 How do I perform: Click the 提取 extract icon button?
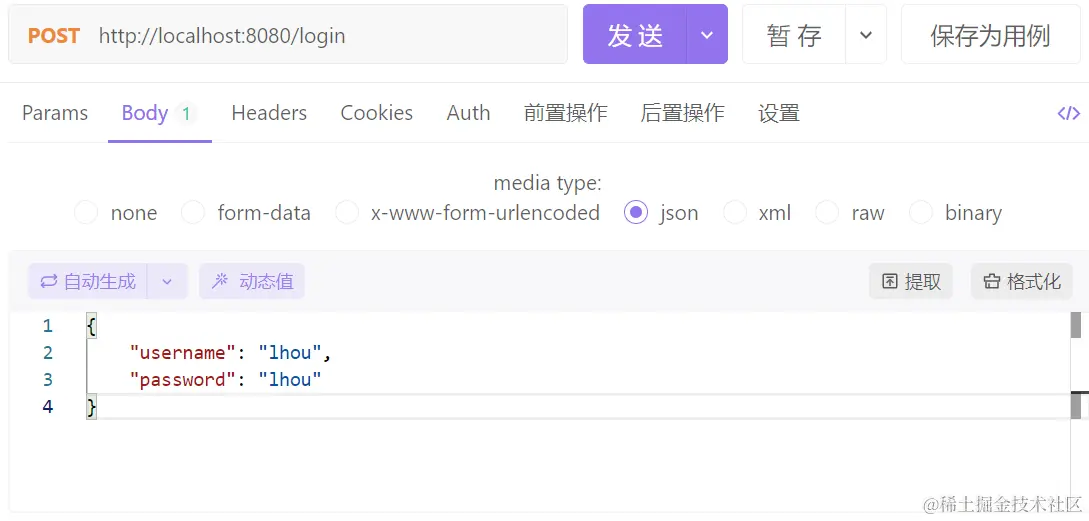889,282
